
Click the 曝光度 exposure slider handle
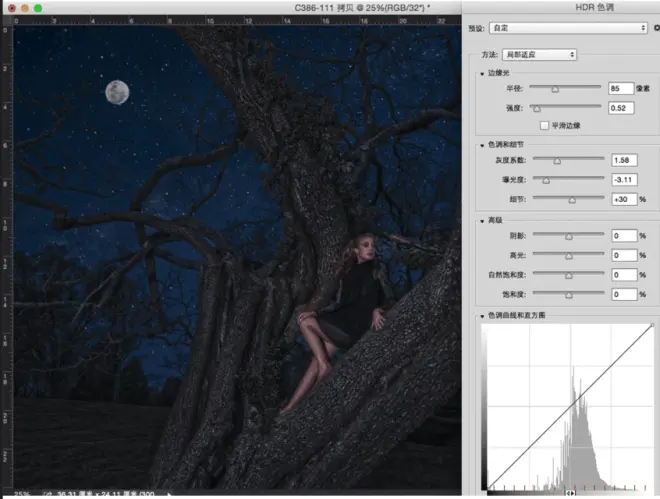(546, 180)
